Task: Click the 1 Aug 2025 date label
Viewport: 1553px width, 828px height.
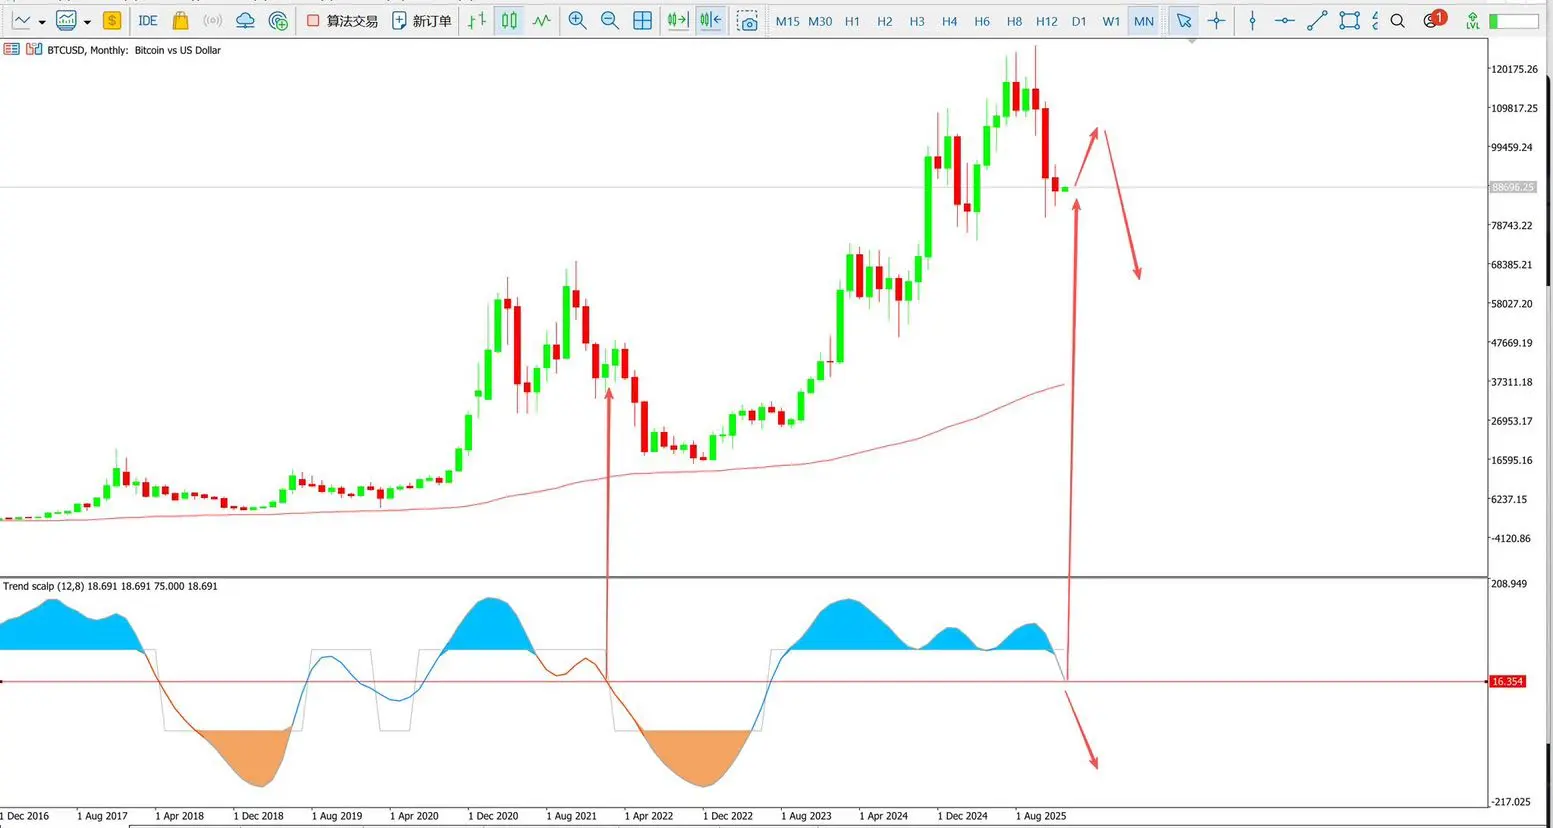Action: [1041, 816]
